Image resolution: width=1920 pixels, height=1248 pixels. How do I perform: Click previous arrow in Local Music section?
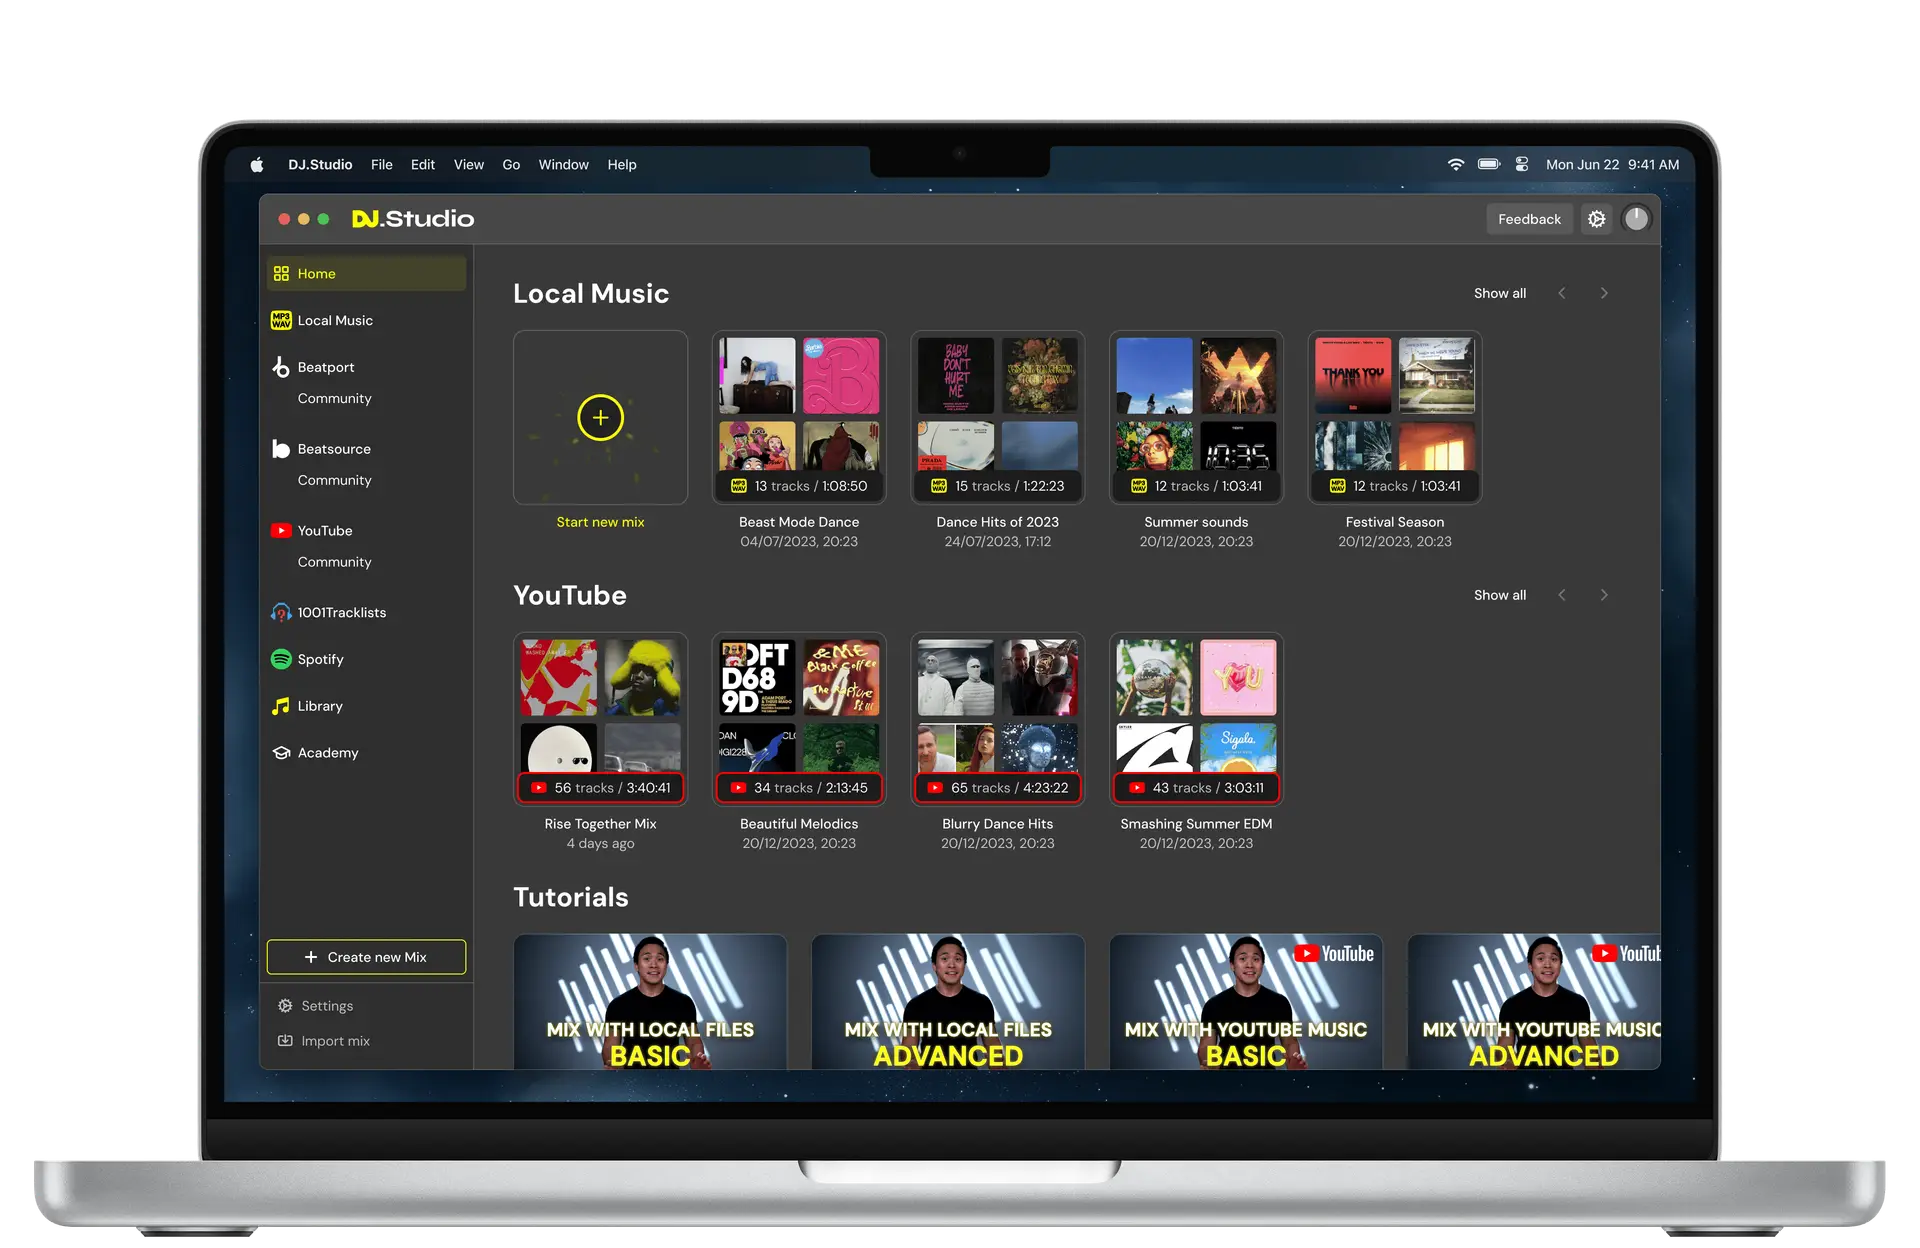[x=1562, y=293]
